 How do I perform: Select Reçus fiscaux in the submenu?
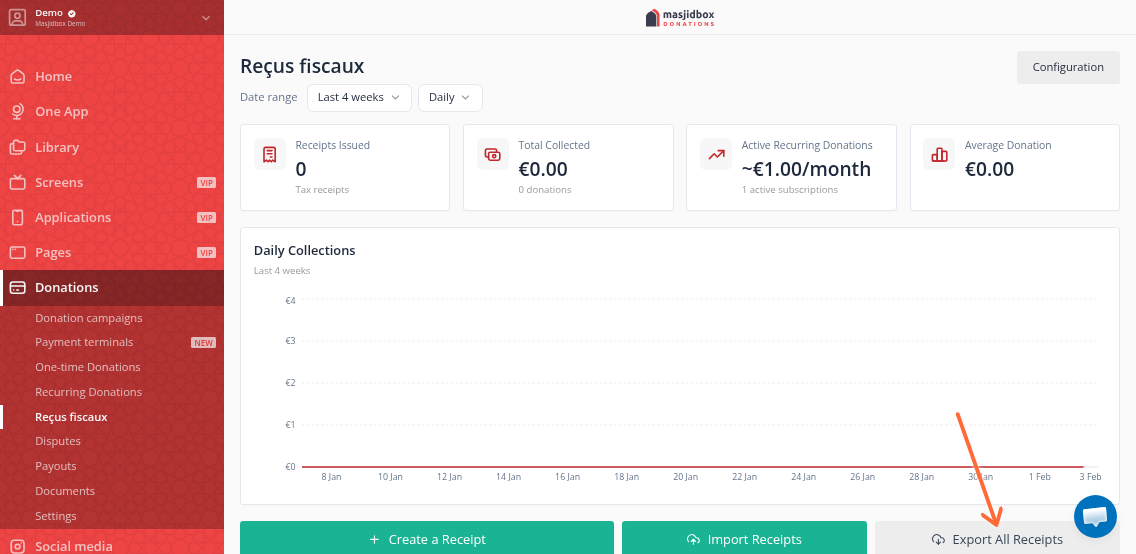71,417
